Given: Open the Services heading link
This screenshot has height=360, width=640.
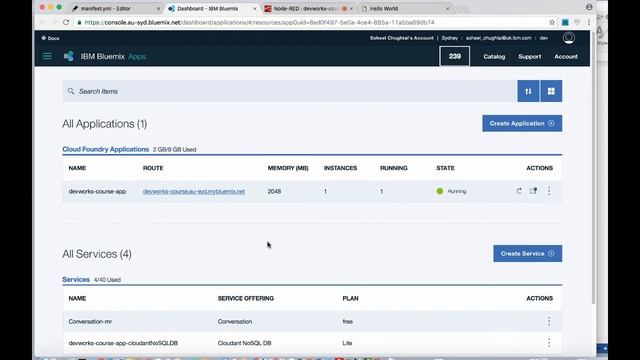Looking at the screenshot, I should [76, 280].
